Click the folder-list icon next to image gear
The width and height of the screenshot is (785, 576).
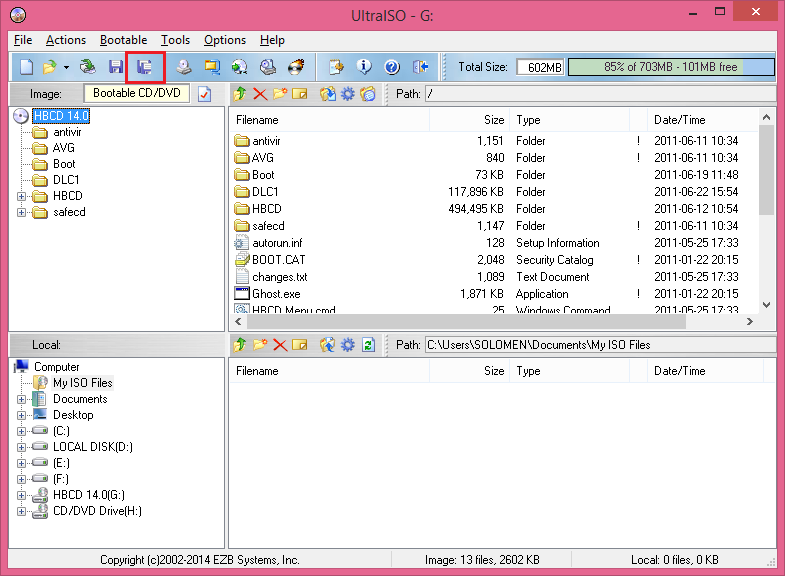tap(367, 94)
